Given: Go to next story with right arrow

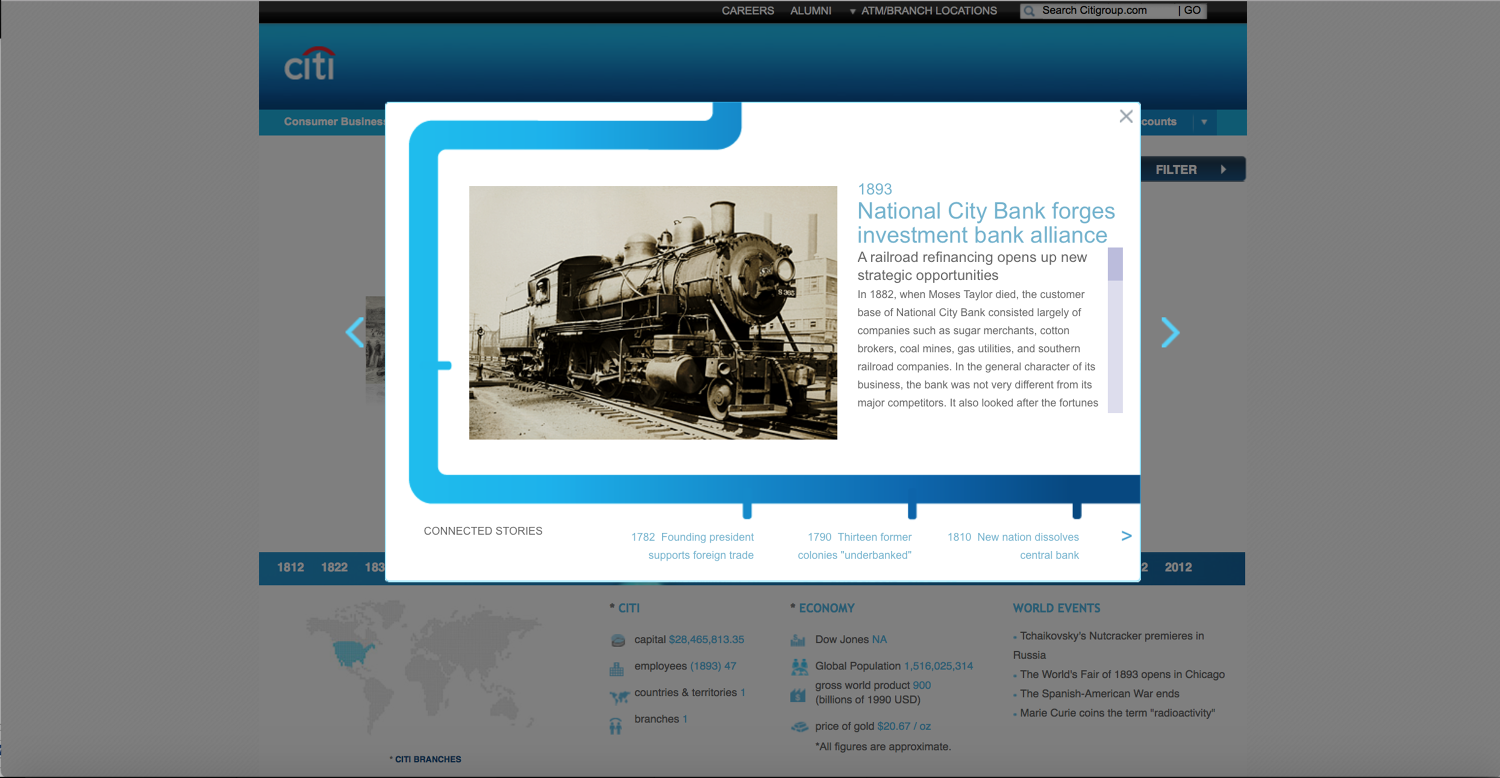Looking at the screenshot, I should (1170, 332).
